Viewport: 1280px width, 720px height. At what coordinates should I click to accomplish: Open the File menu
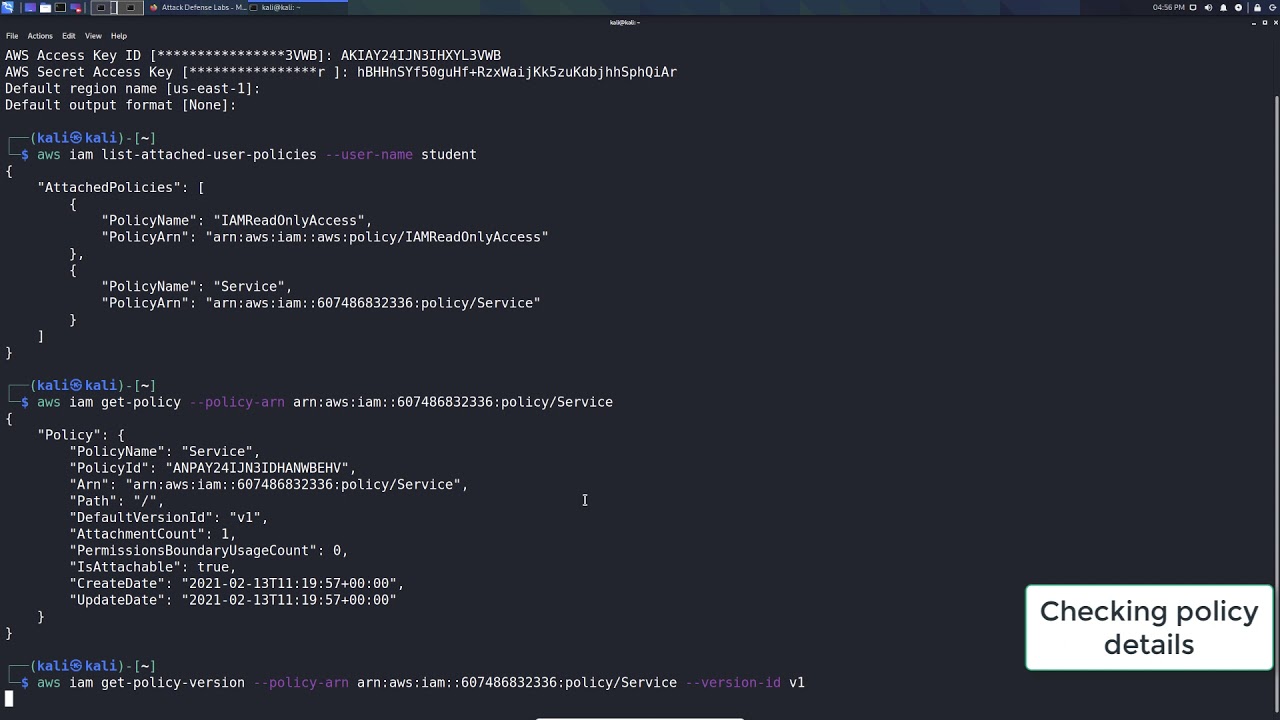[12, 36]
